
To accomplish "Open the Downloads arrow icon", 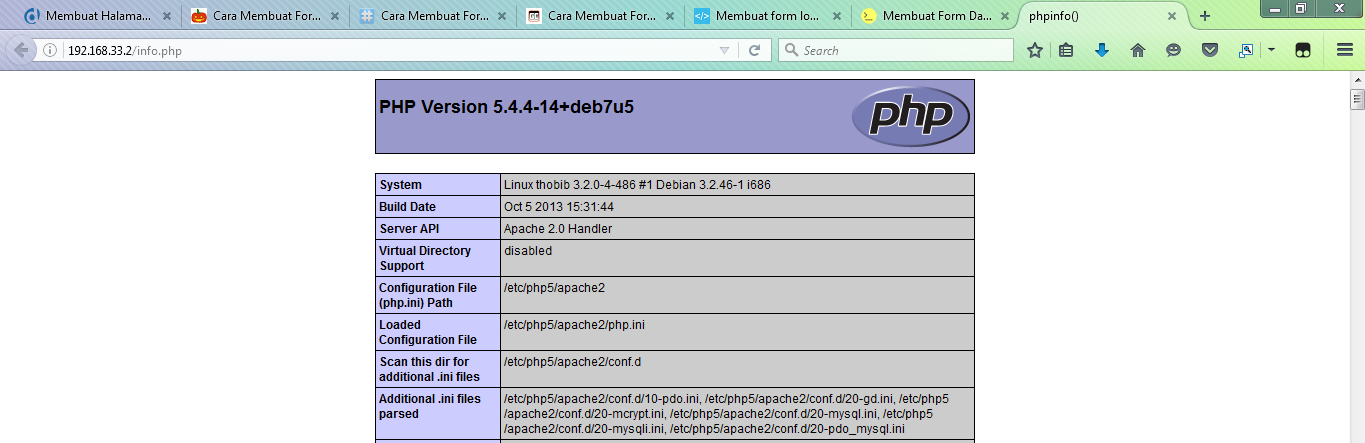I will pyautogui.click(x=1102, y=50).
